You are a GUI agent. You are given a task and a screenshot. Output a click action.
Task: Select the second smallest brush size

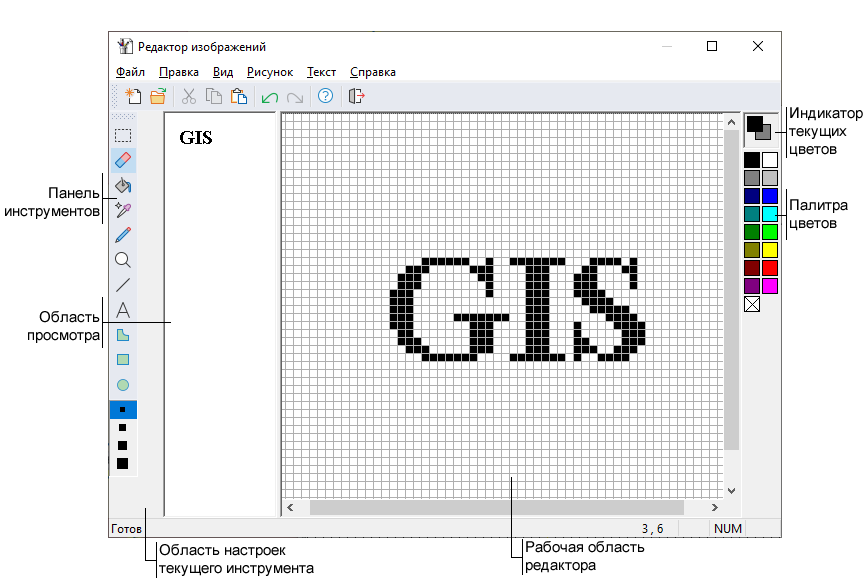click(x=123, y=427)
